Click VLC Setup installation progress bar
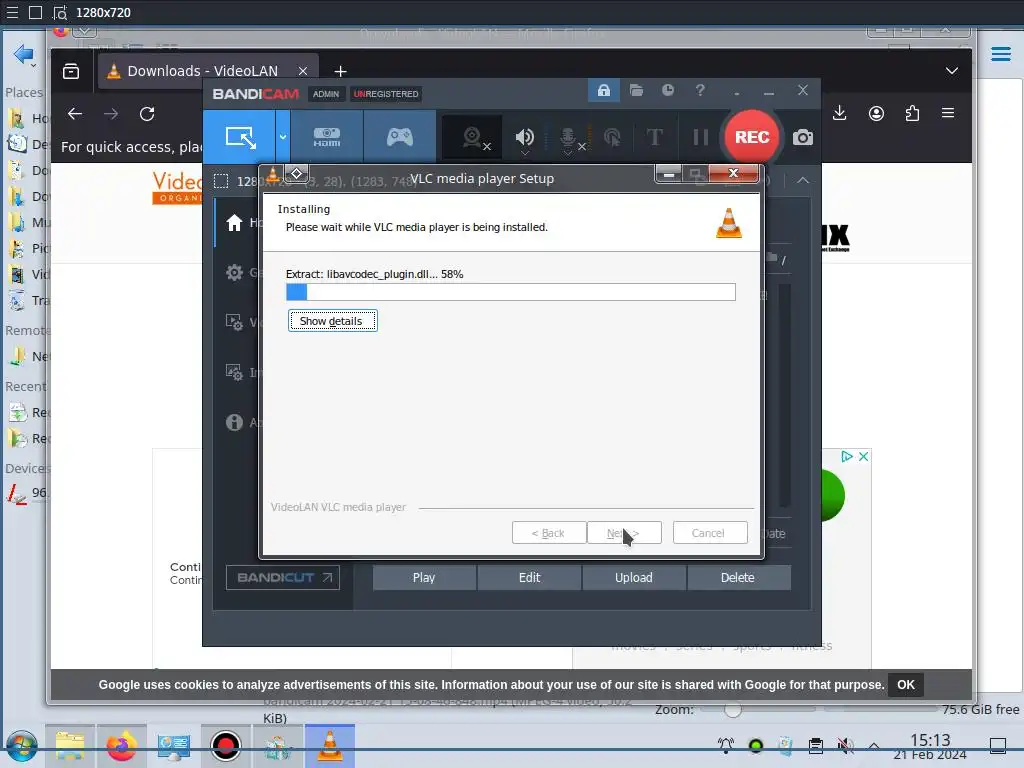 pos(511,292)
